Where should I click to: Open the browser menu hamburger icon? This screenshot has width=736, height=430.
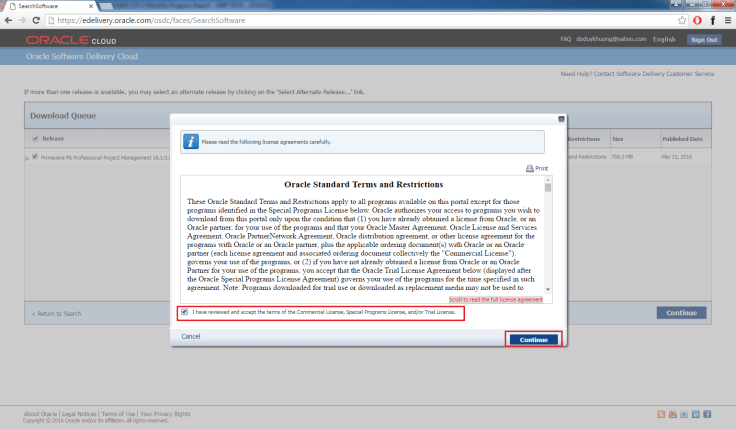726,20
